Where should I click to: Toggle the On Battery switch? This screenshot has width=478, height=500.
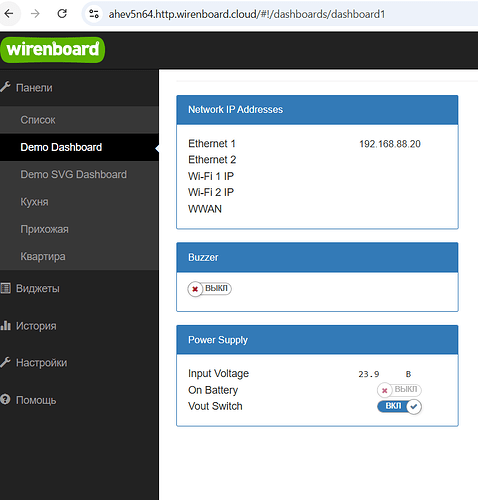point(399,390)
